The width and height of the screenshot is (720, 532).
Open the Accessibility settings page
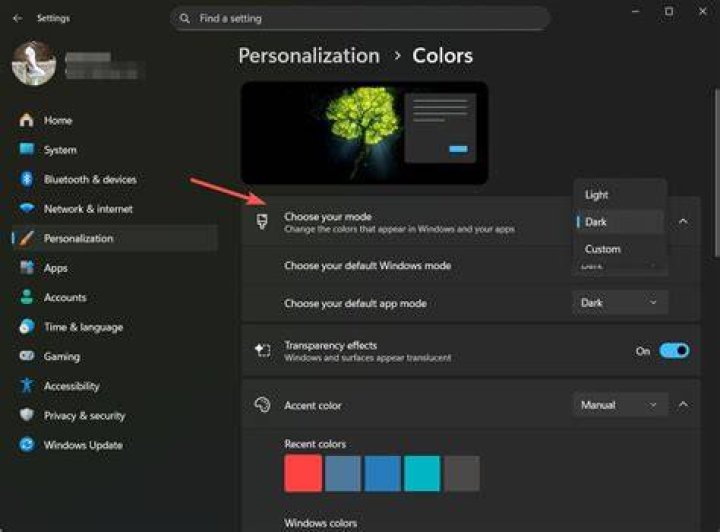pyautogui.click(x=115, y=386)
